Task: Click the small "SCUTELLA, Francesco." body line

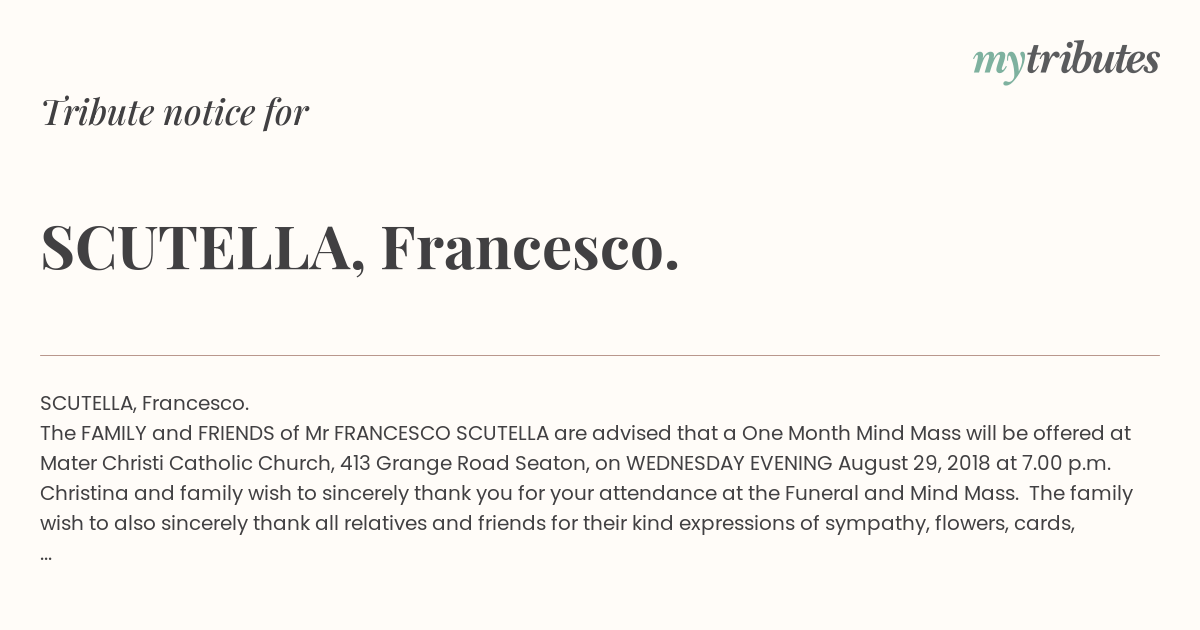Action: 144,403
